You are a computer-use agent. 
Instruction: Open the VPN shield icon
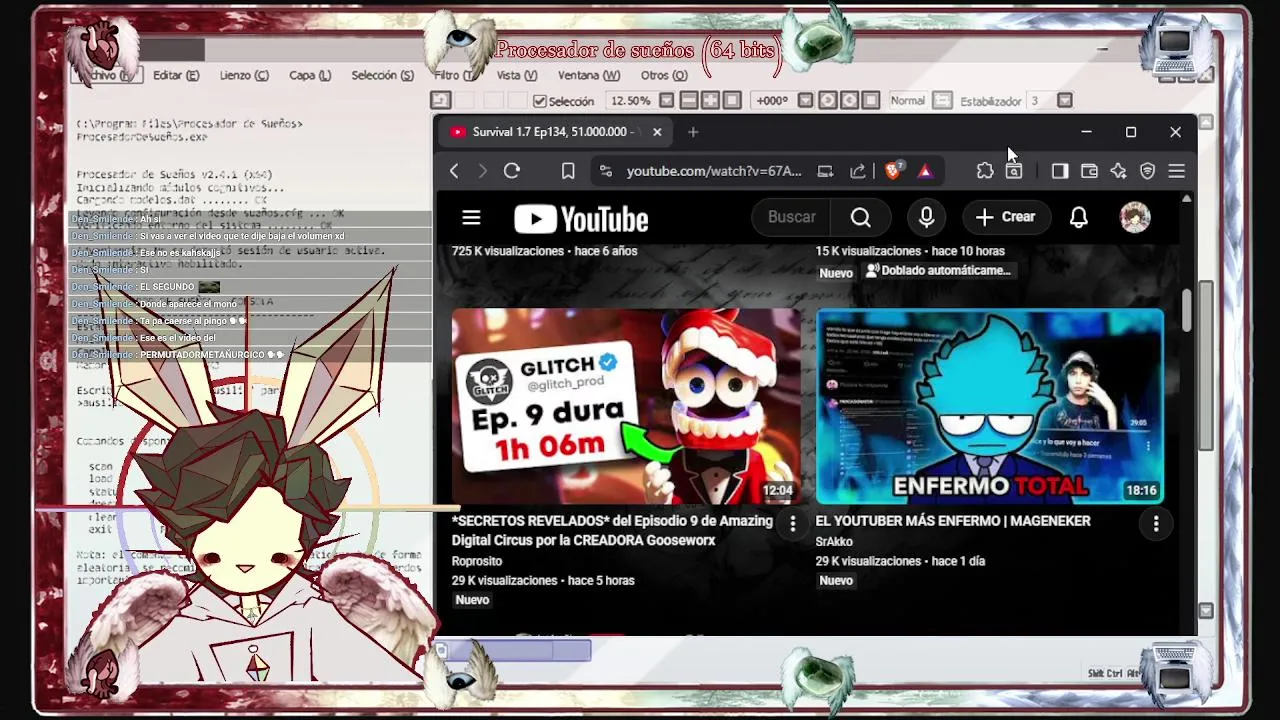tap(1147, 171)
